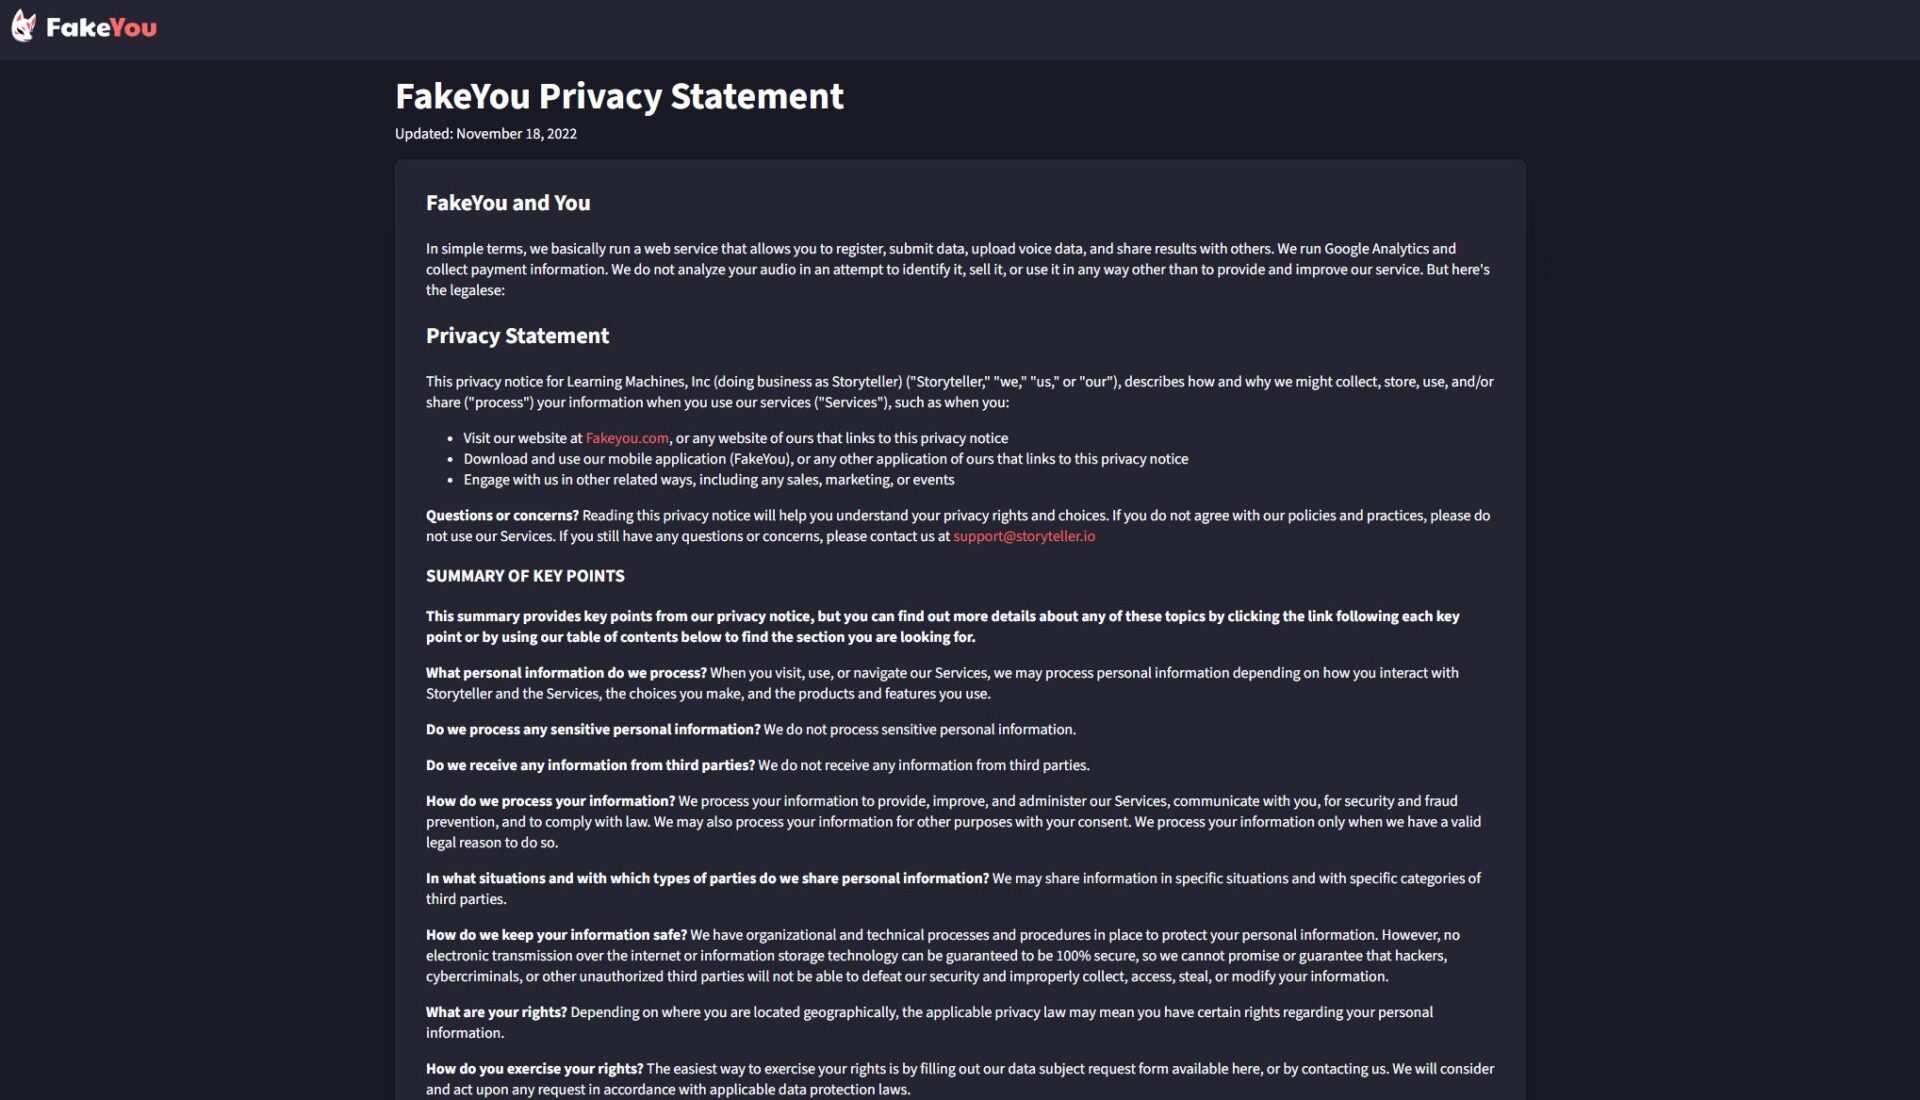This screenshot has width=1920, height=1100.
Task: Click the FakeYou fox mask logo icon
Action: click(24, 27)
